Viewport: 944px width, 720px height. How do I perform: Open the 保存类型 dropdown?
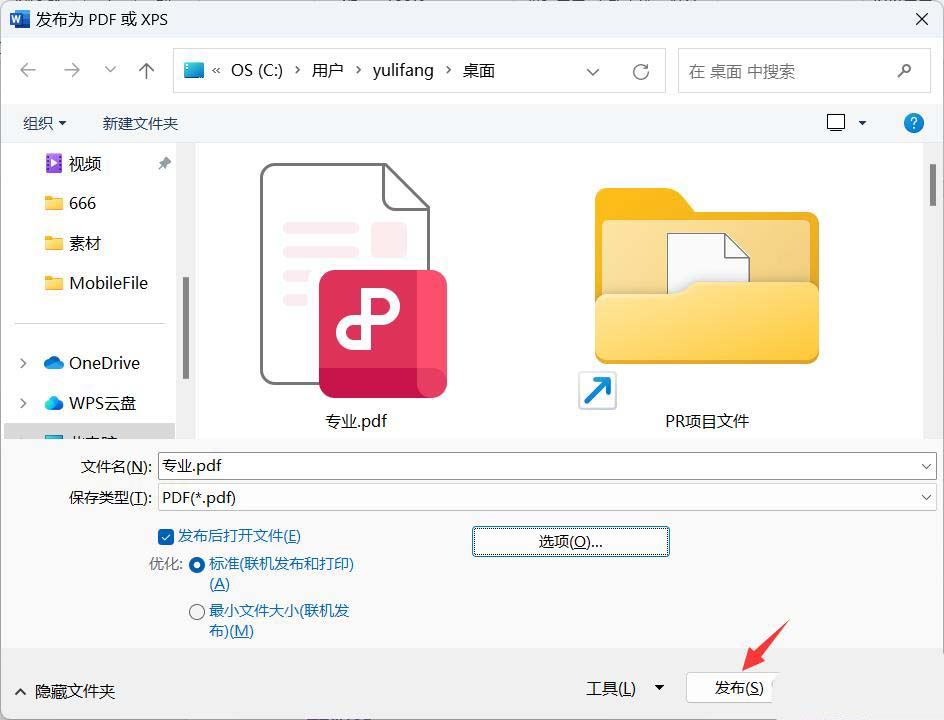(x=927, y=497)
